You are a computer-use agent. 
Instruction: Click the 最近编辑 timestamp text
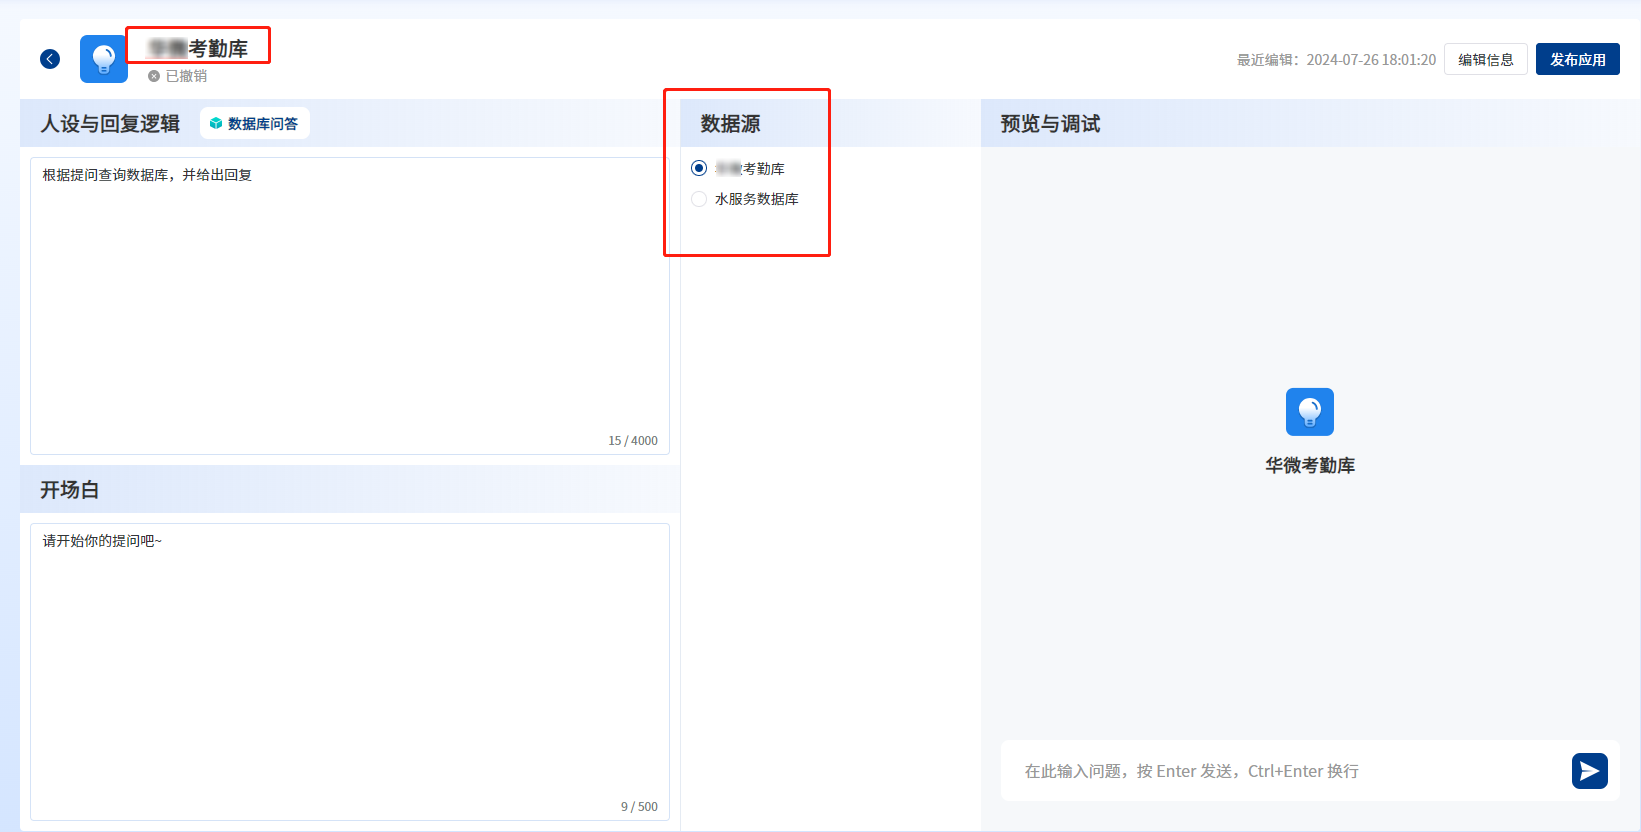(1336, 60)
